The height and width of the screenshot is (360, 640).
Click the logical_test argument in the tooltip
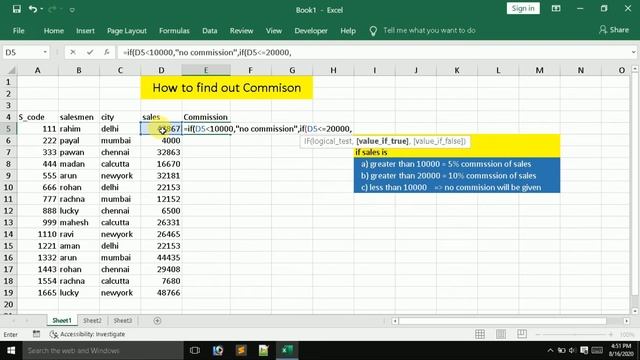[x=332, y=141]
